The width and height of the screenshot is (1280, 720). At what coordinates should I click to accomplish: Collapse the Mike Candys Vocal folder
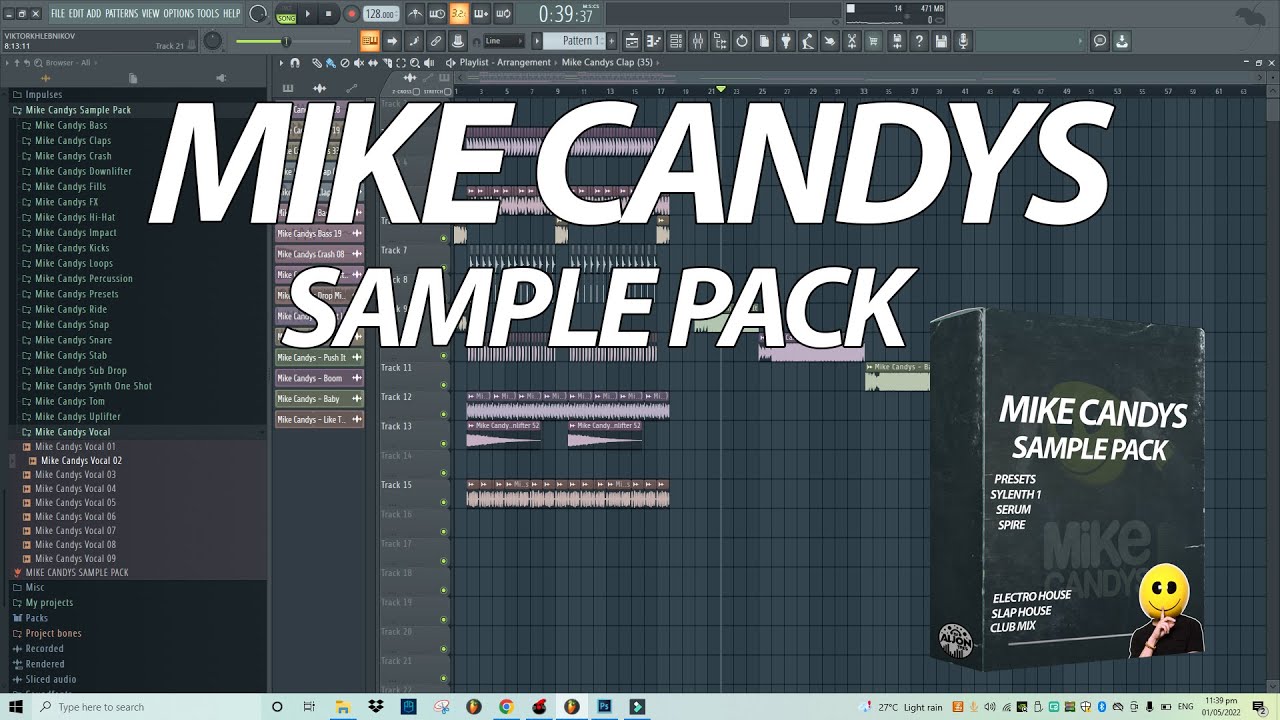[72, 432]
